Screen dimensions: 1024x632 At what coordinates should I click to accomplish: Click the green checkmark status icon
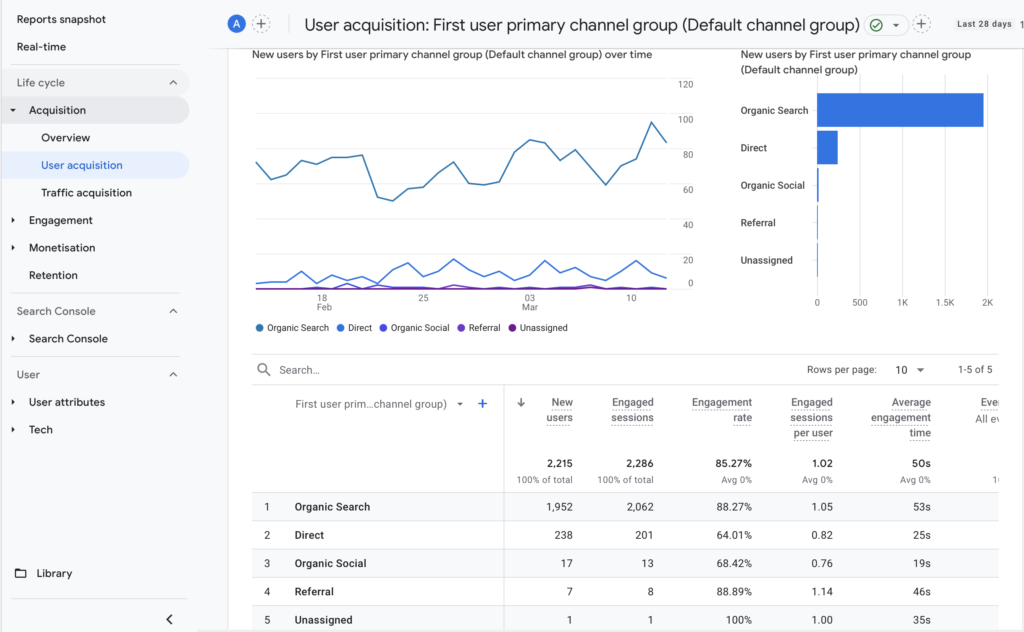pyautogui.click(x=876, y=25)
